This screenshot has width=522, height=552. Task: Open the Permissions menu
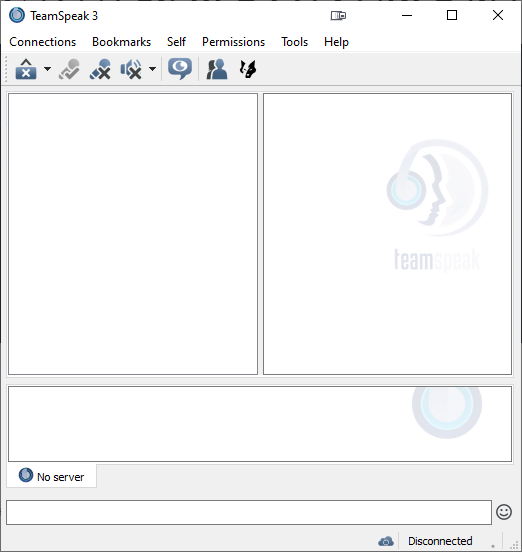coord(233,42)
